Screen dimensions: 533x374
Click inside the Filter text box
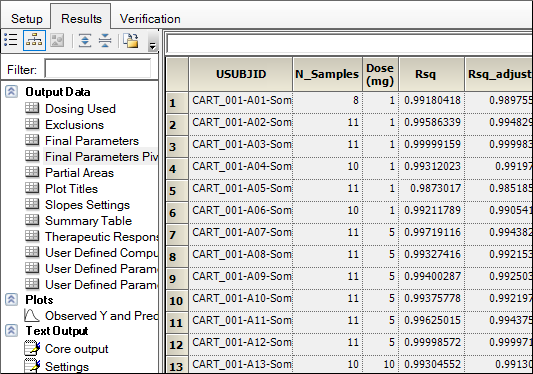98,69
